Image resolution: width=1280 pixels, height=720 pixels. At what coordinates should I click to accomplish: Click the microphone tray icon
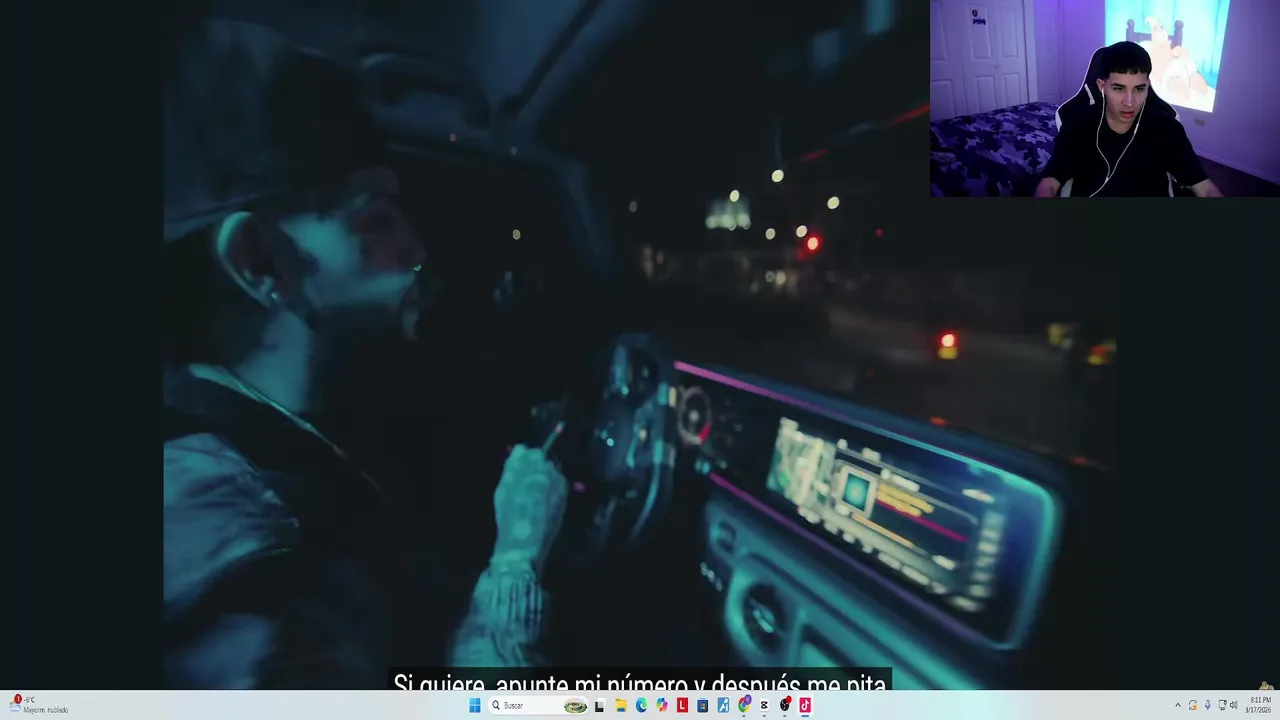[x=1208, y=705]
